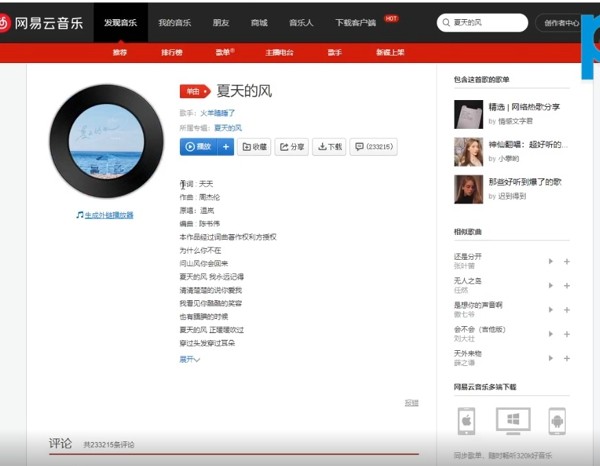
Task: Open the 发现音乐 tab
Action: (121, 23)
